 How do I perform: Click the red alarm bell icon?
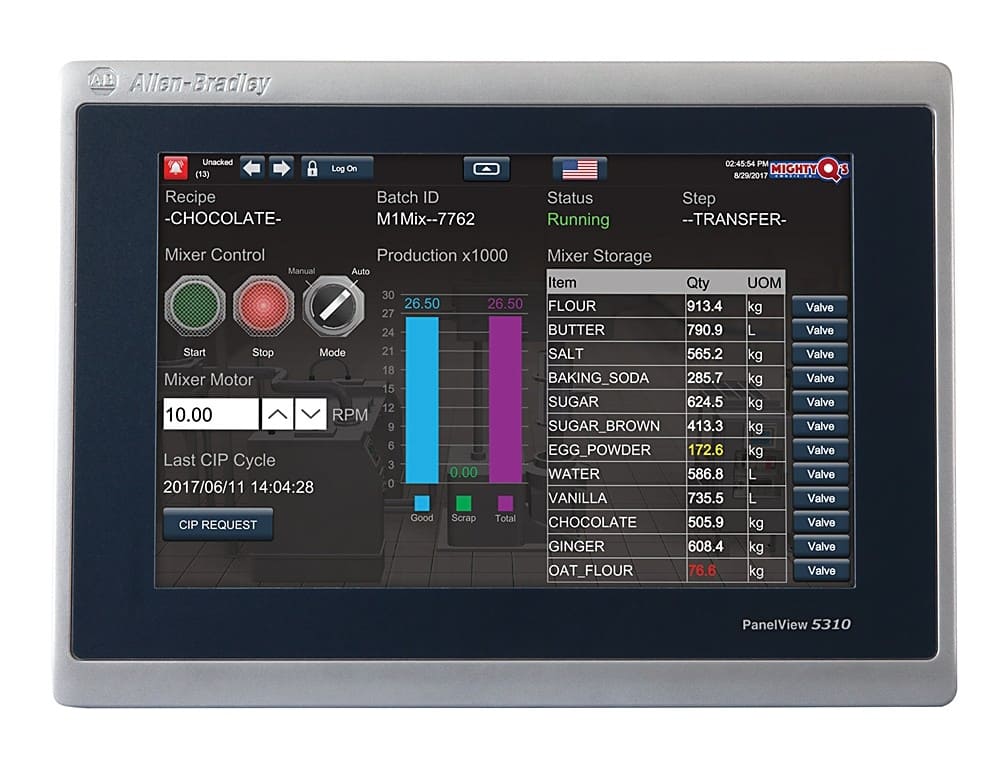[180, 169]
